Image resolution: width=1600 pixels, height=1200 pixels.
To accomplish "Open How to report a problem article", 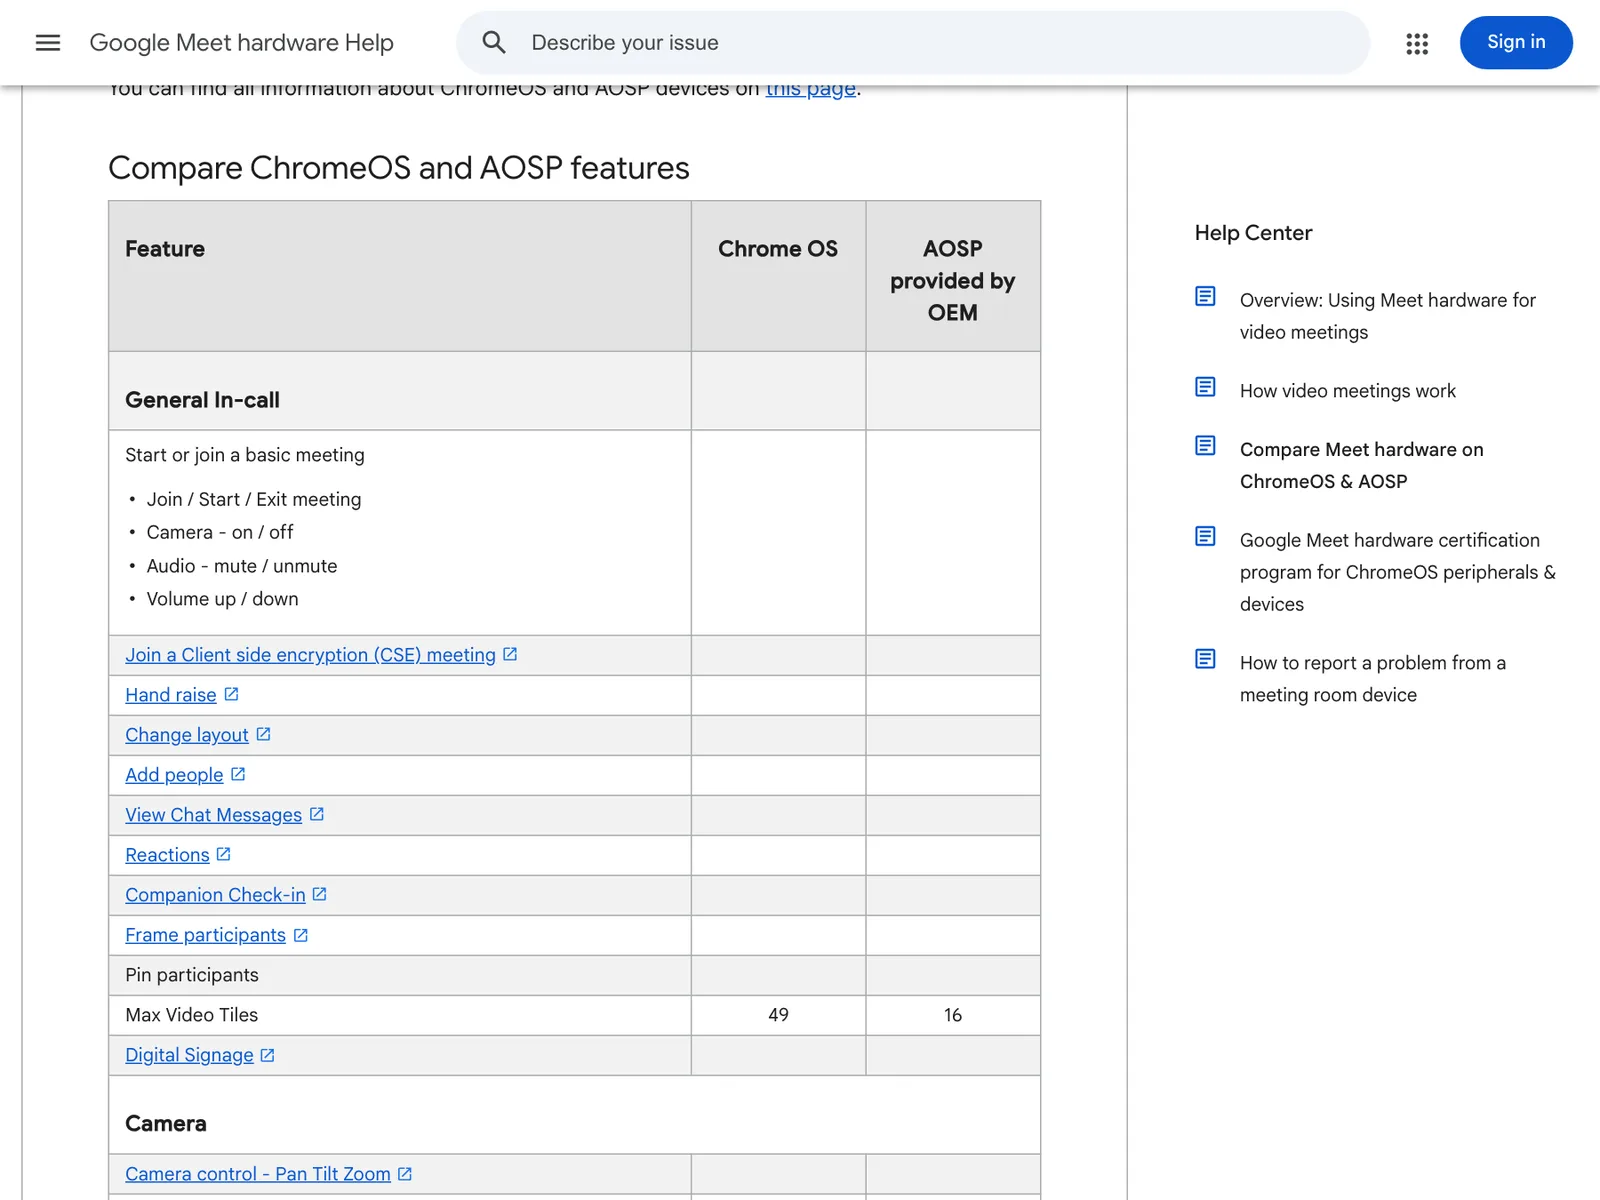I will [1373, 679].
